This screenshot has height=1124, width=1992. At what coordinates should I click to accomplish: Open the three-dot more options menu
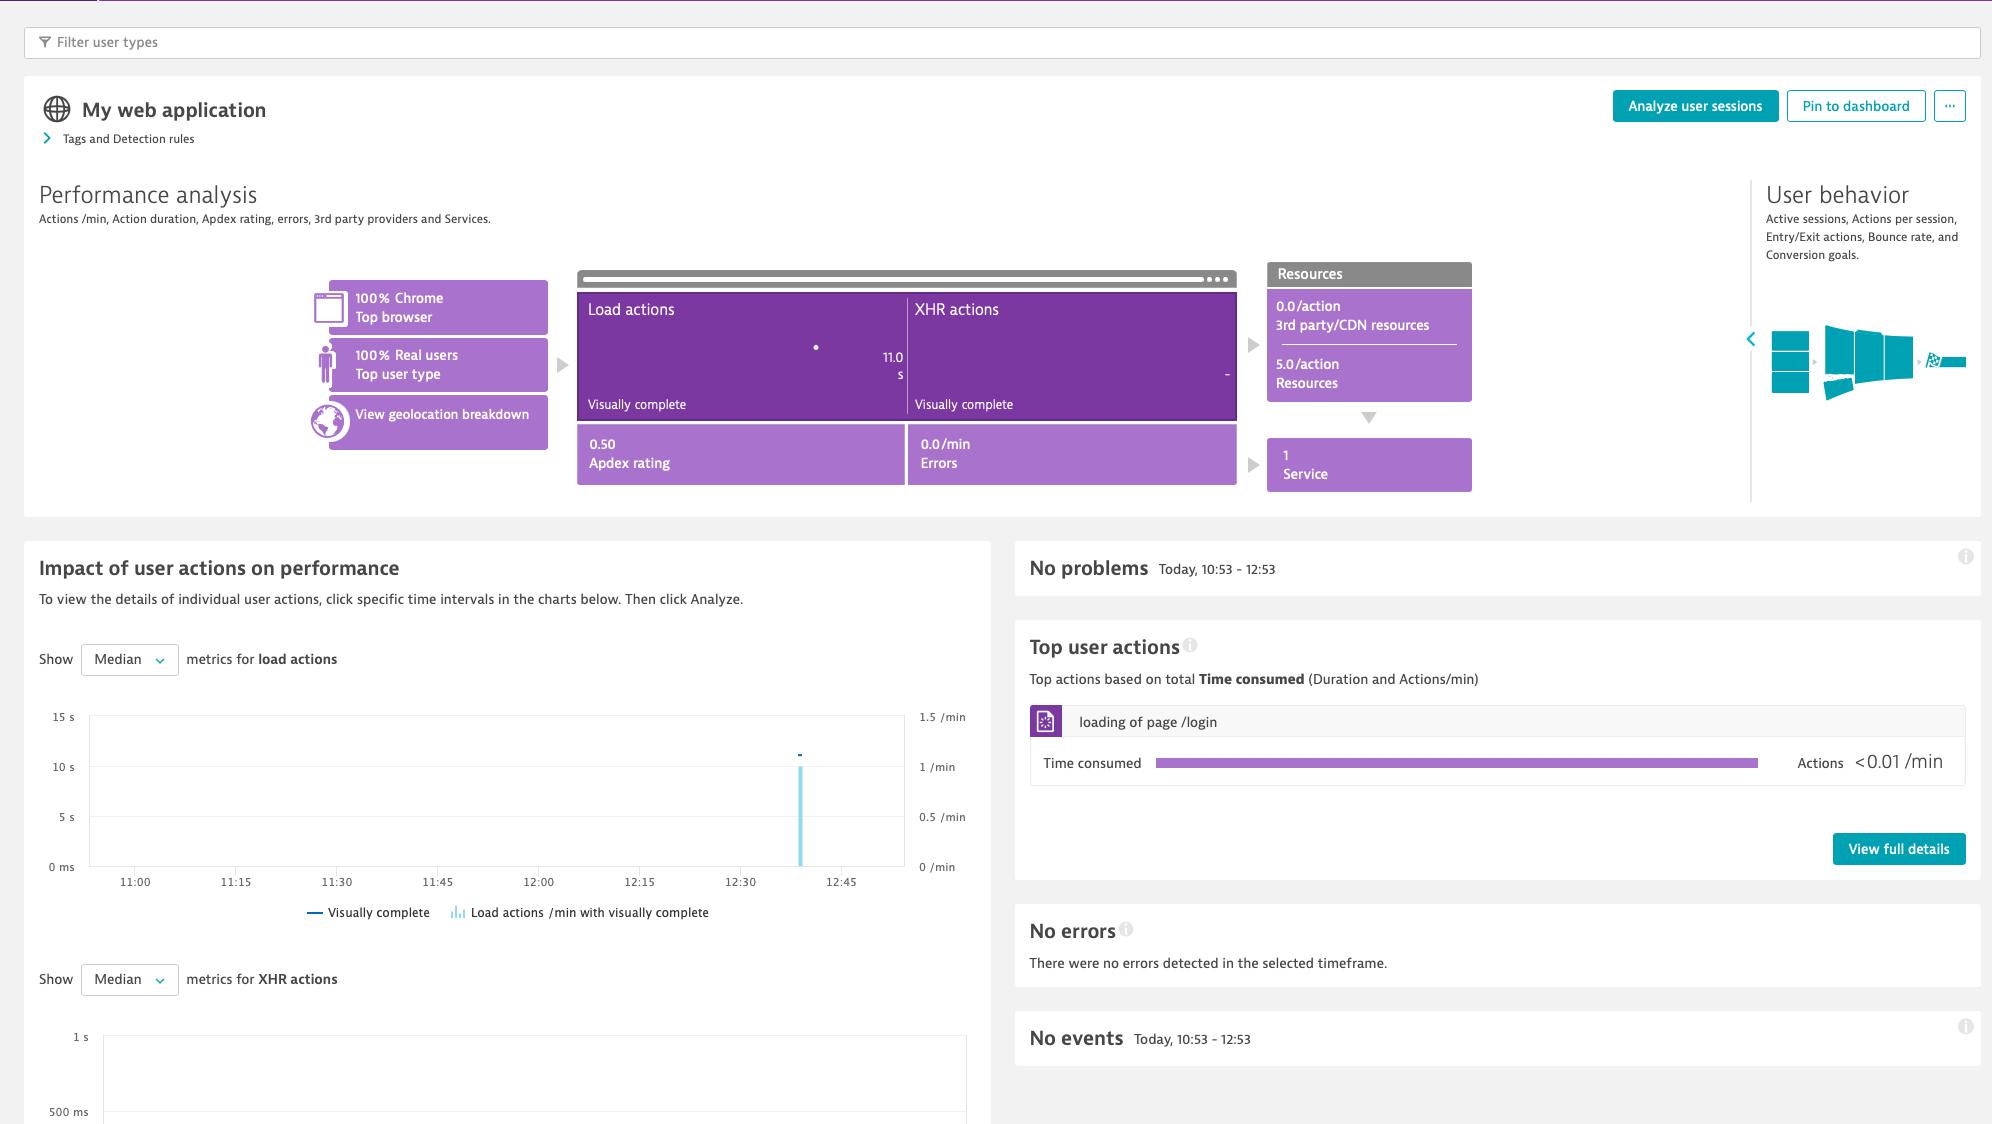pos(1950,106)
